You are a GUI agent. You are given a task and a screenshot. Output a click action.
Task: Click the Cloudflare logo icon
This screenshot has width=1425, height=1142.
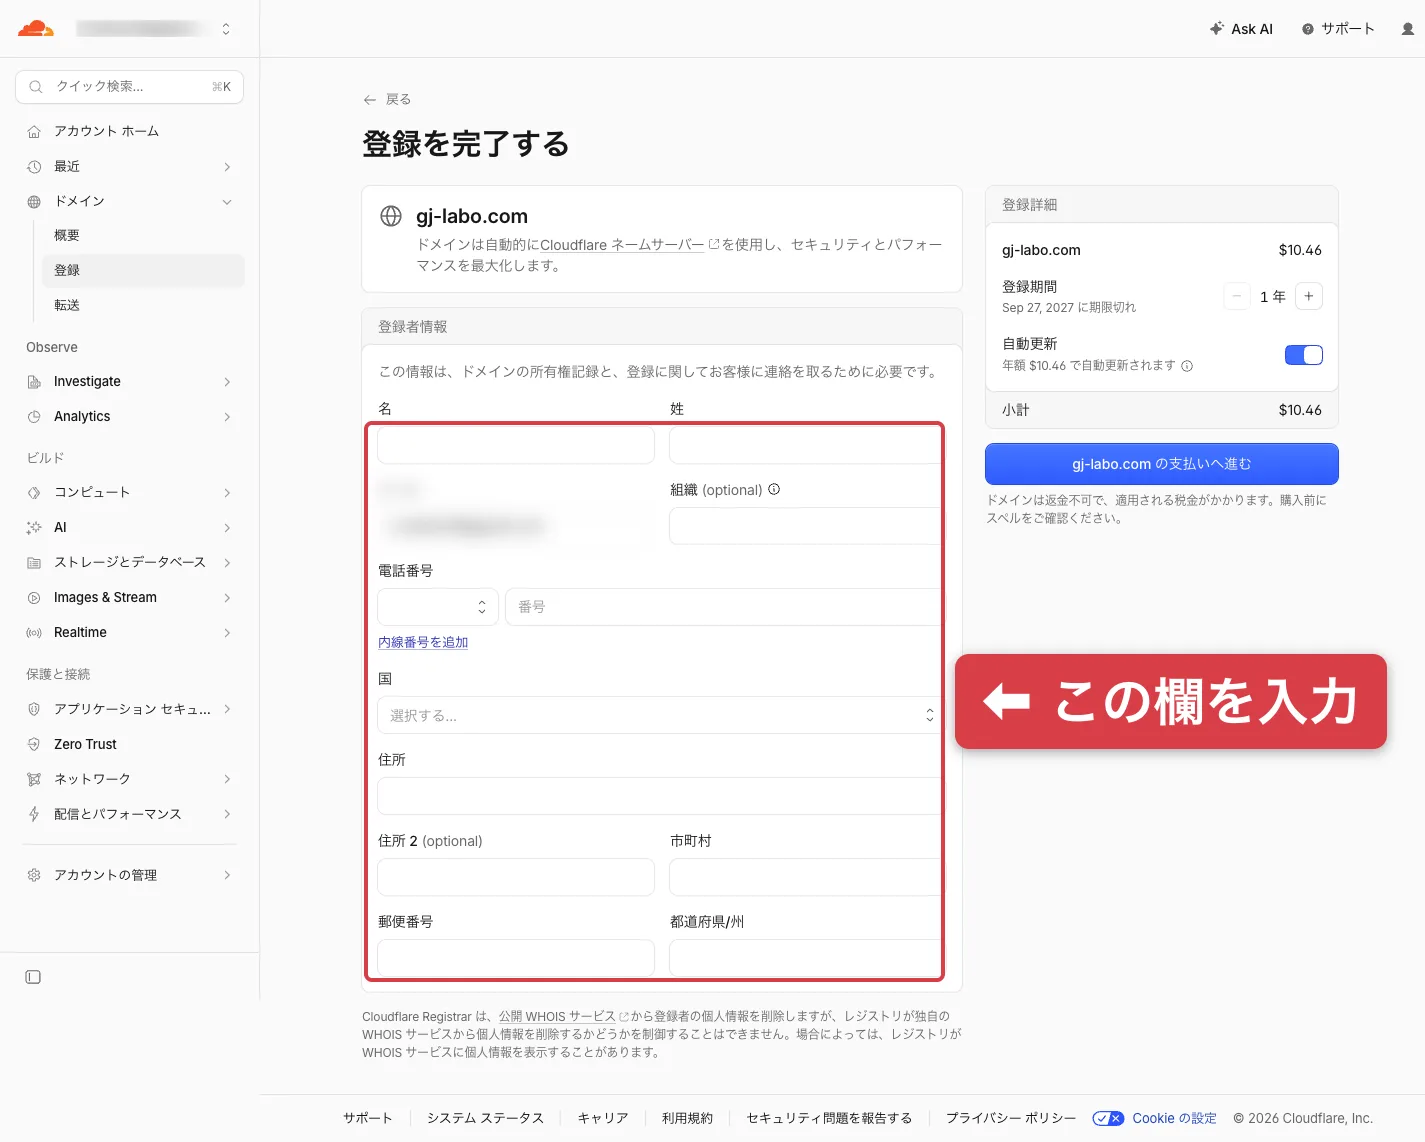tap(36, 28)
